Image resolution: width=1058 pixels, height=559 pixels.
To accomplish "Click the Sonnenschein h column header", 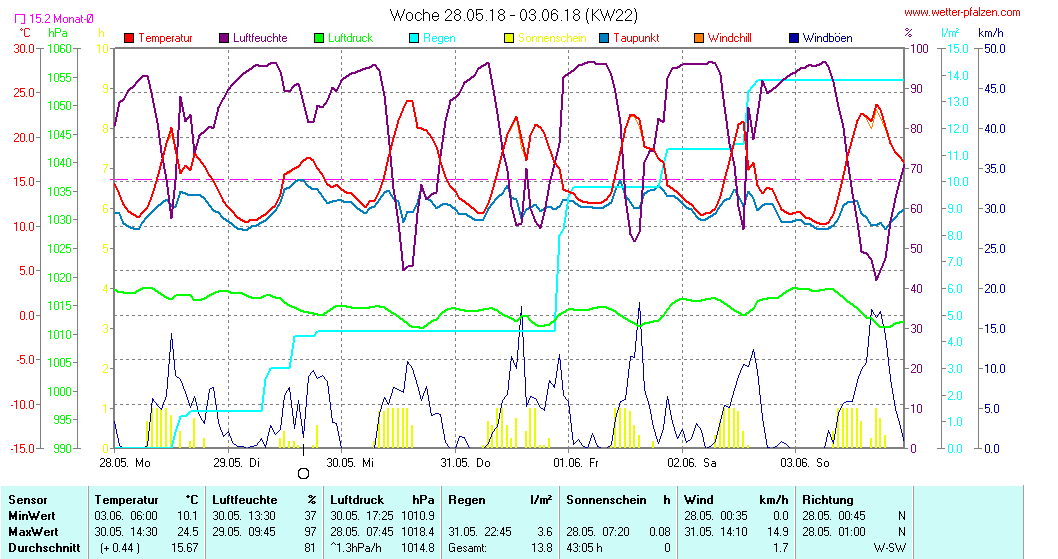I will click(x=618, y=500).
